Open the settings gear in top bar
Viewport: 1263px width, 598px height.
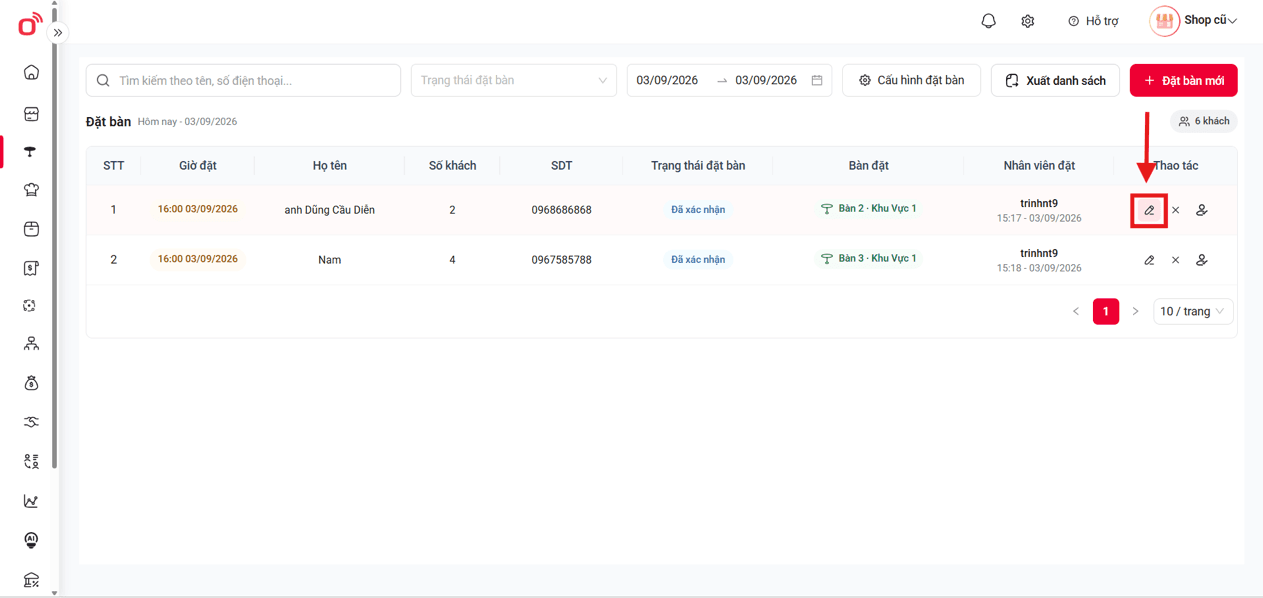(1028, 21)
